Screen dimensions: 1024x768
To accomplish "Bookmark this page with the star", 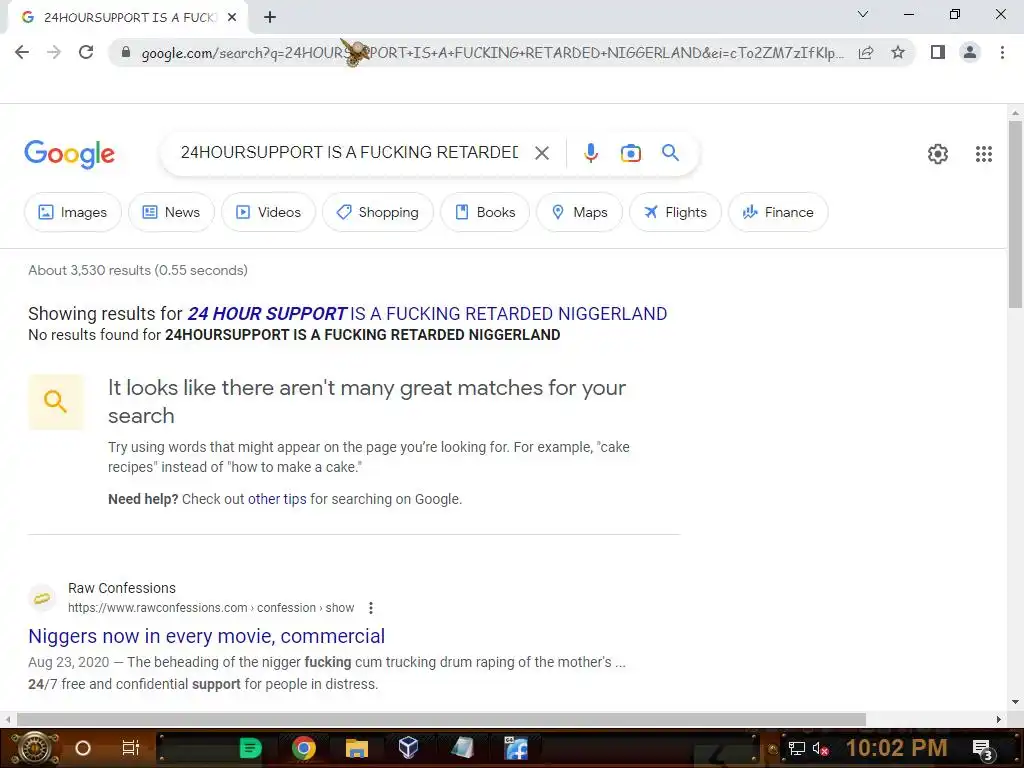I will point(898,52).
